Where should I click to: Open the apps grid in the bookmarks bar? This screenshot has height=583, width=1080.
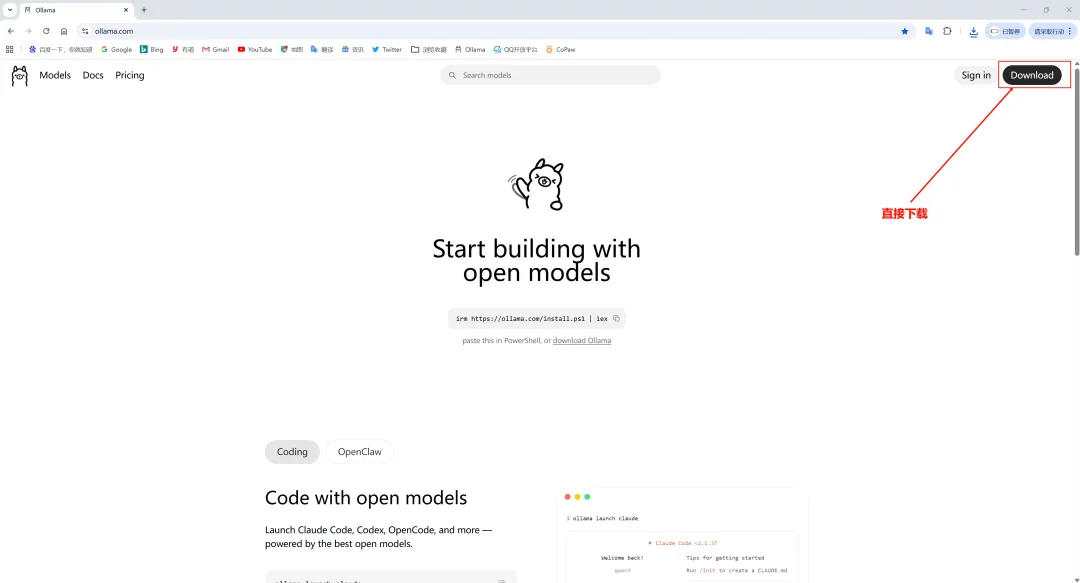10,50
